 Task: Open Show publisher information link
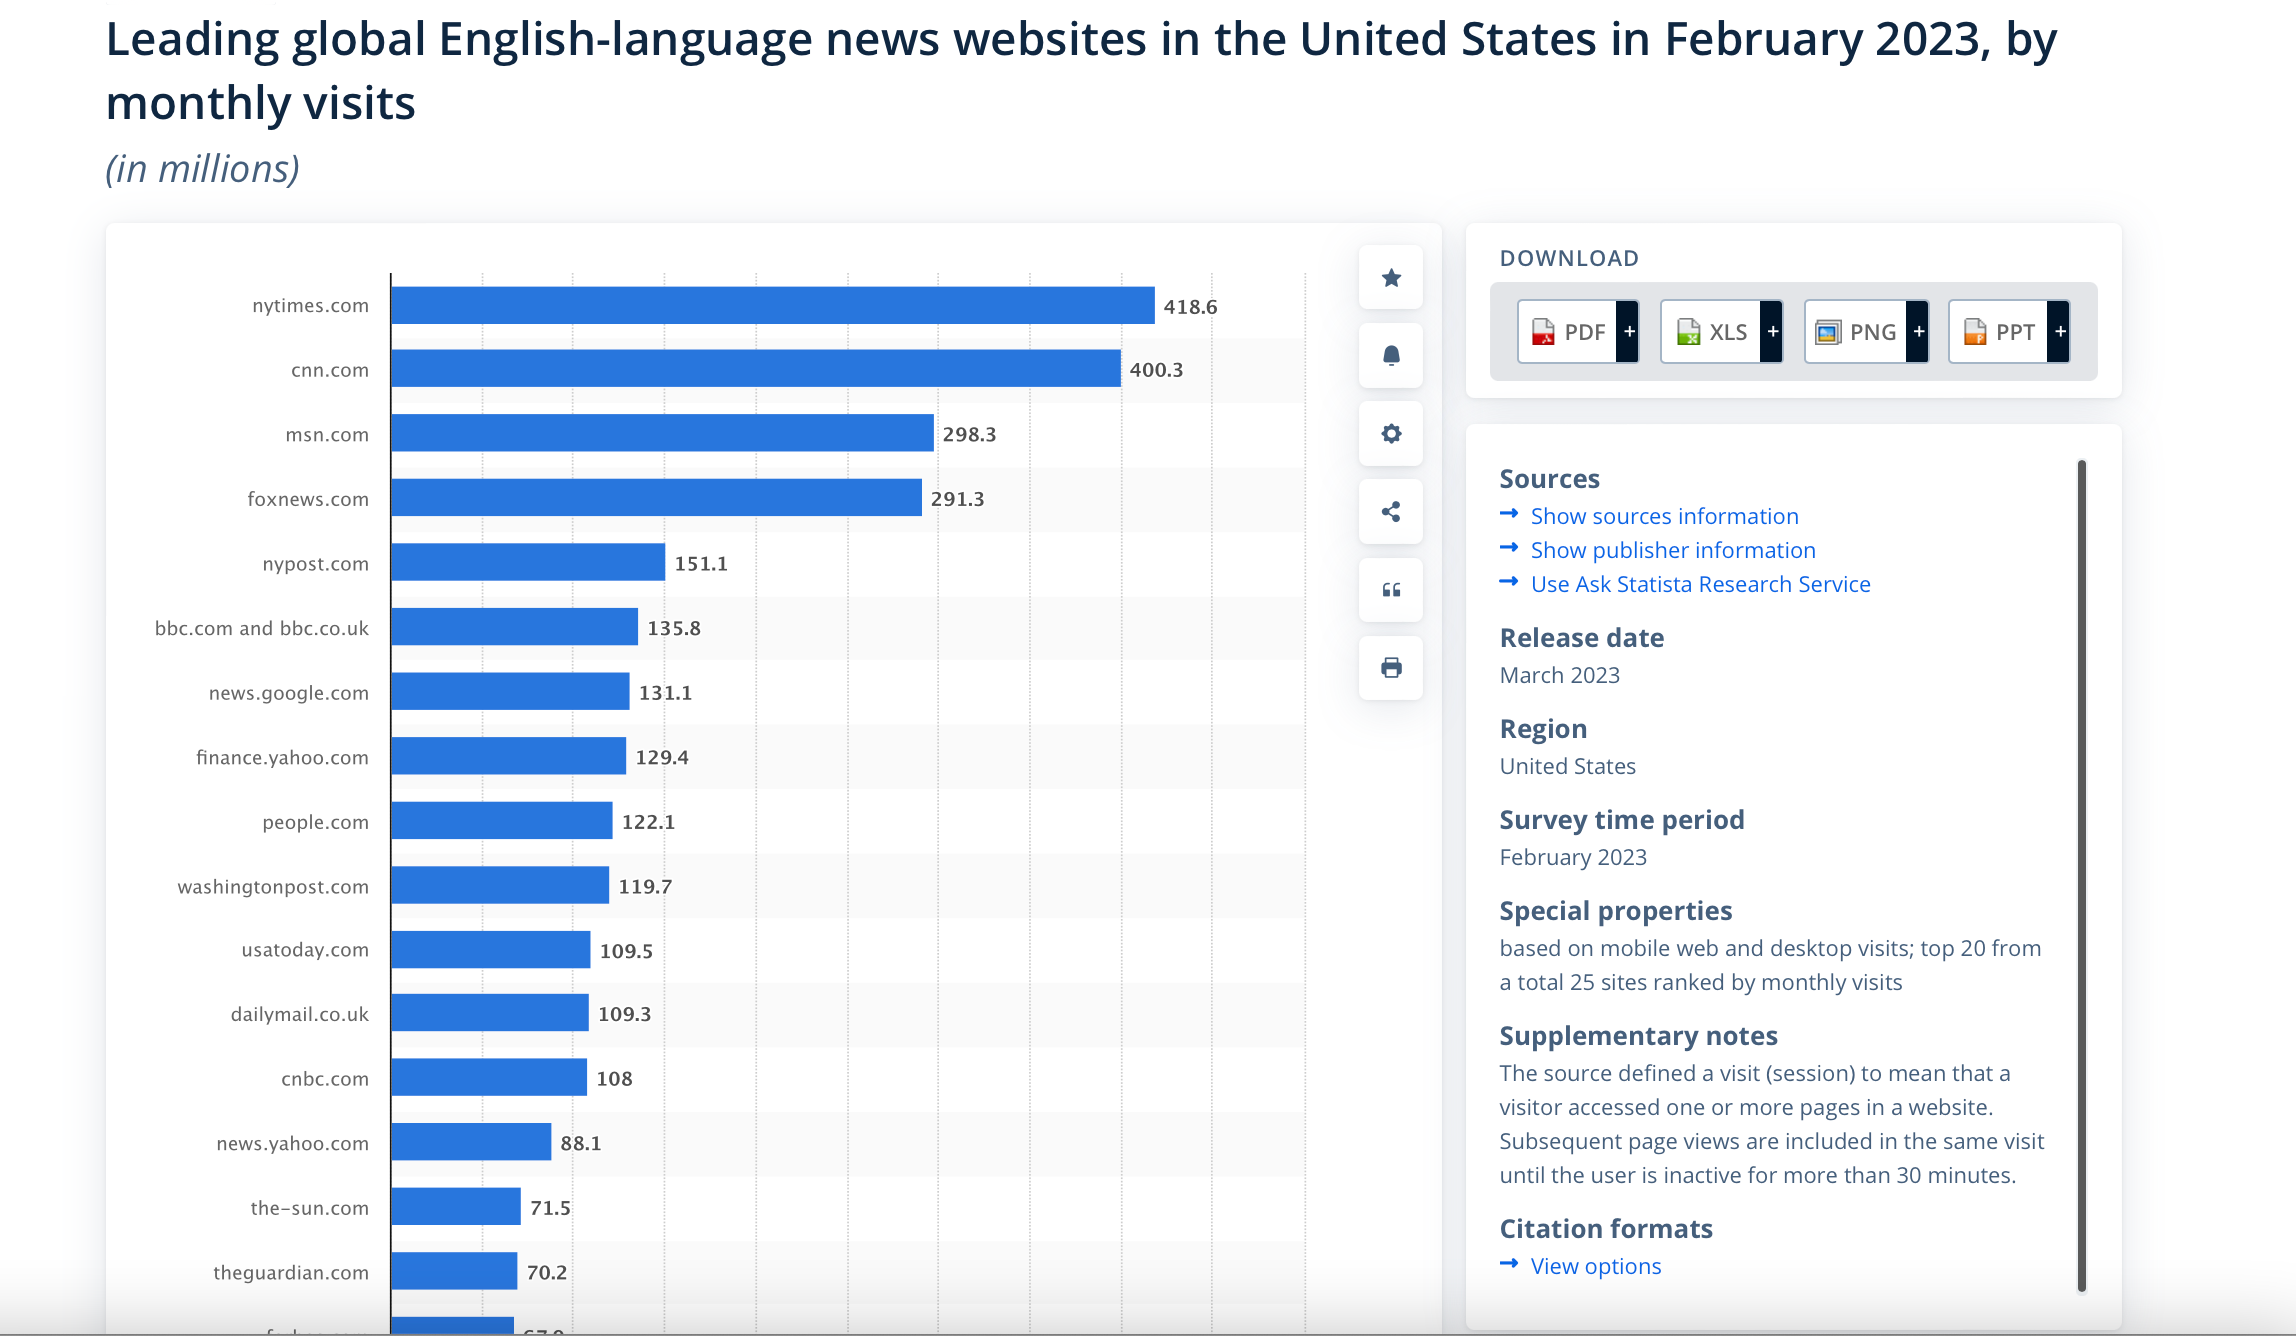(x=1672, y=550)
